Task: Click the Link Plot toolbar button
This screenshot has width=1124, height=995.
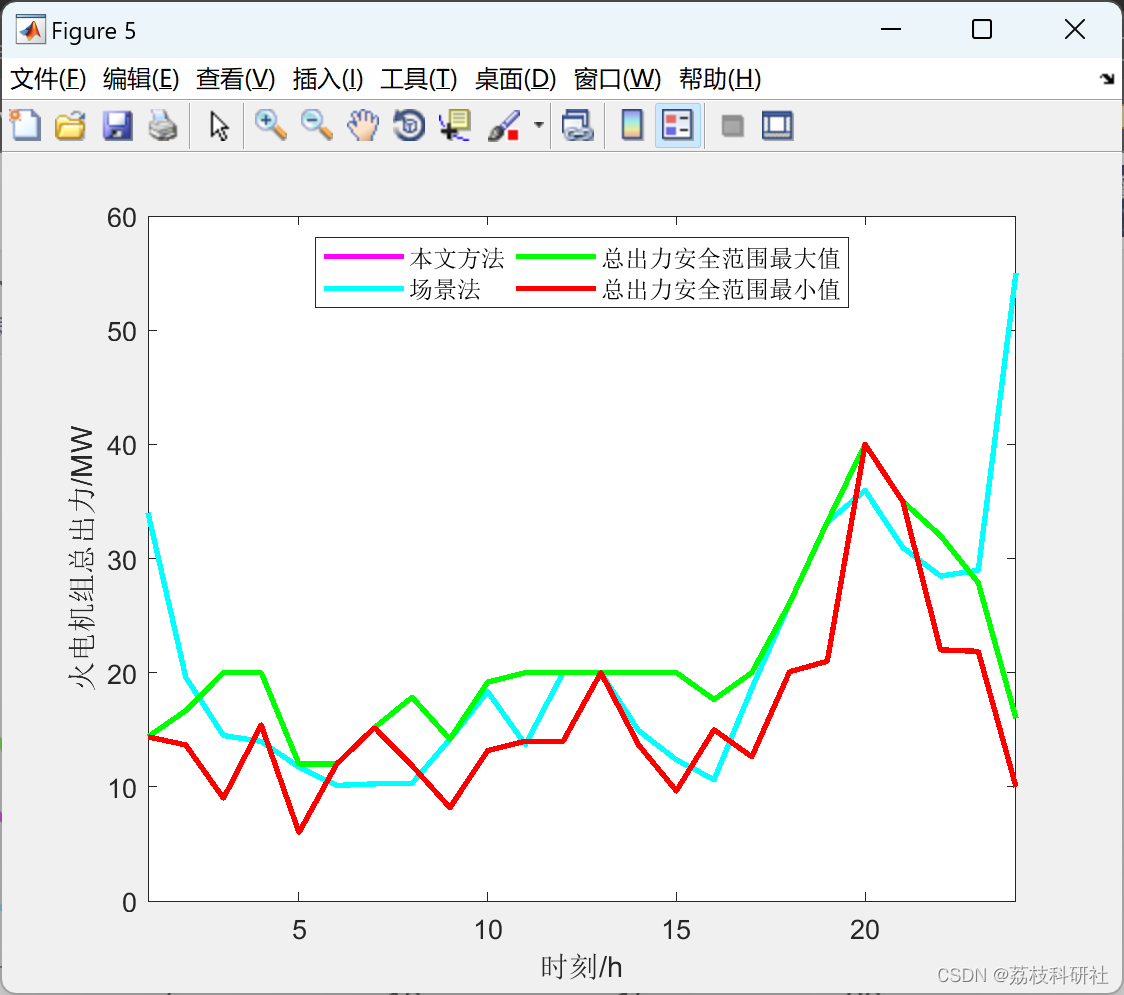Action: point(577,126)
